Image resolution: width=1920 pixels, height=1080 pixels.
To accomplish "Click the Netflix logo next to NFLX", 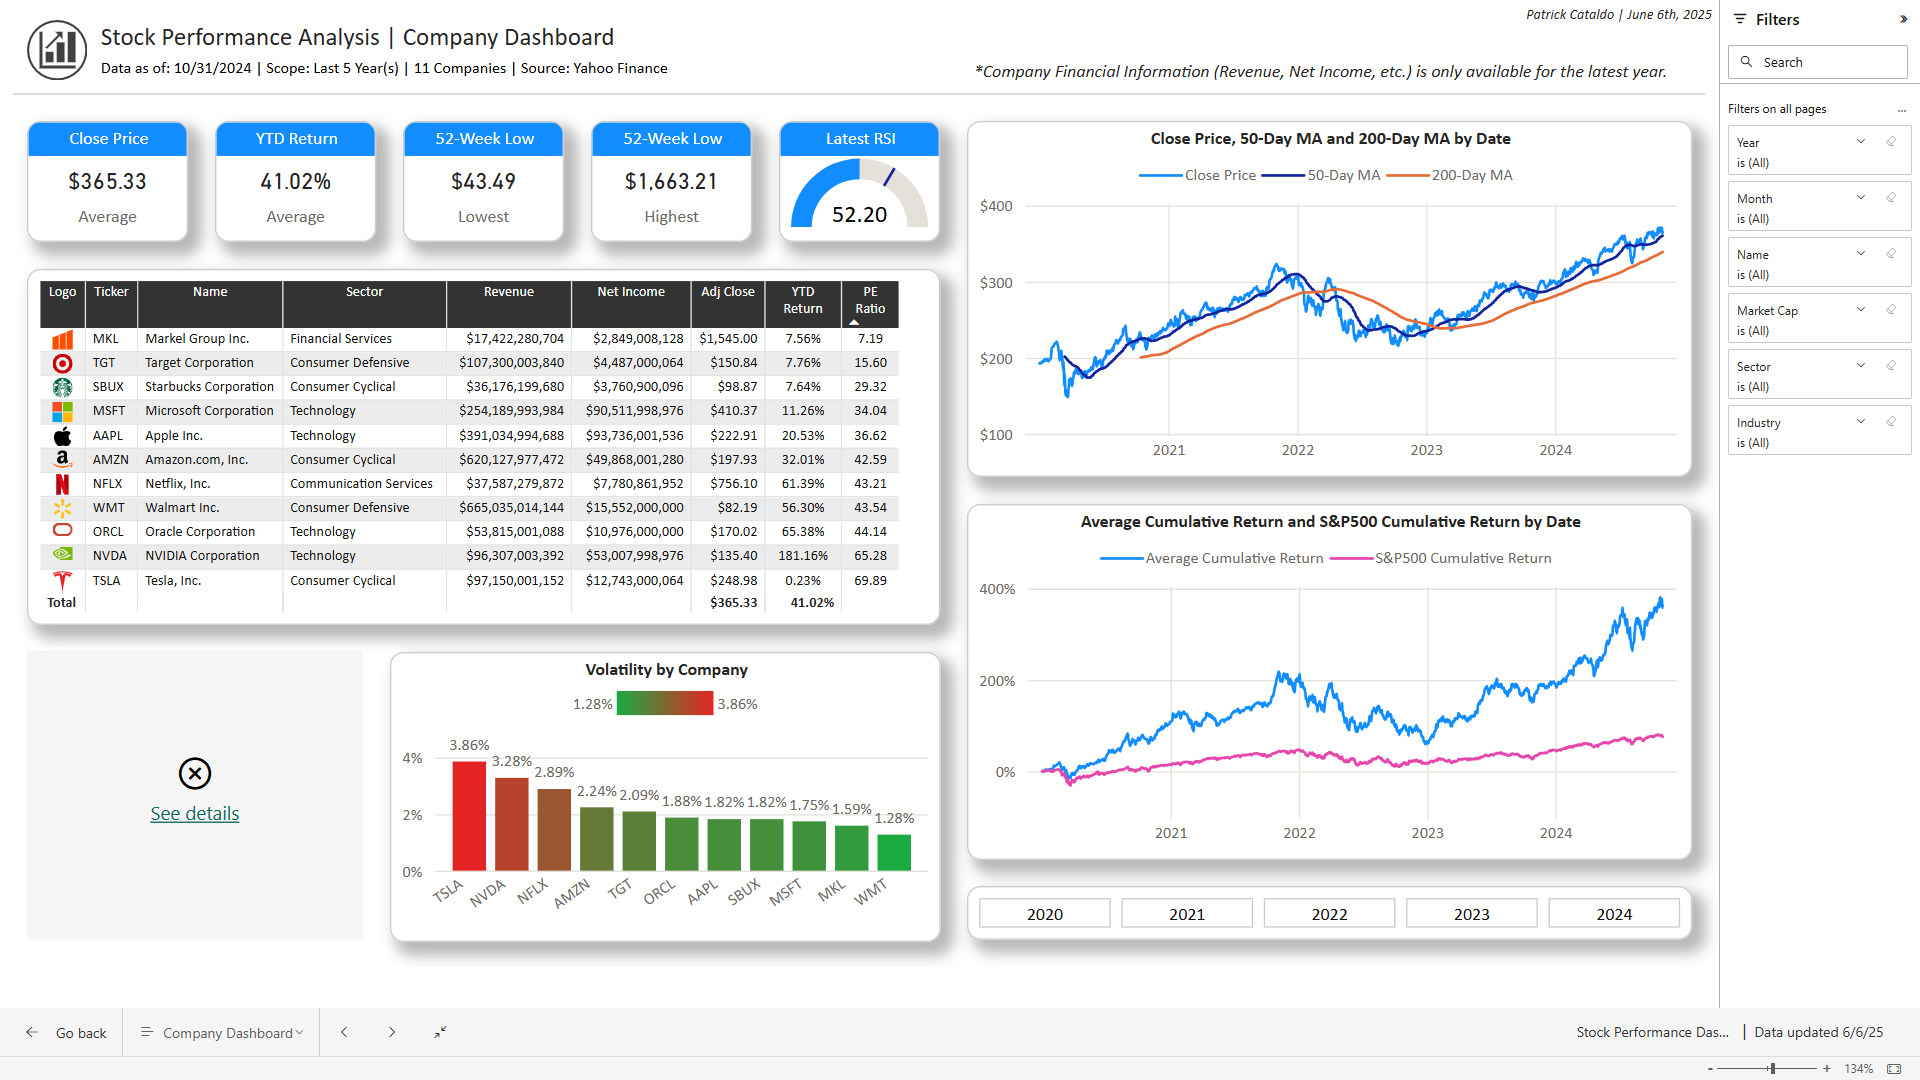I will click(62, 483).
